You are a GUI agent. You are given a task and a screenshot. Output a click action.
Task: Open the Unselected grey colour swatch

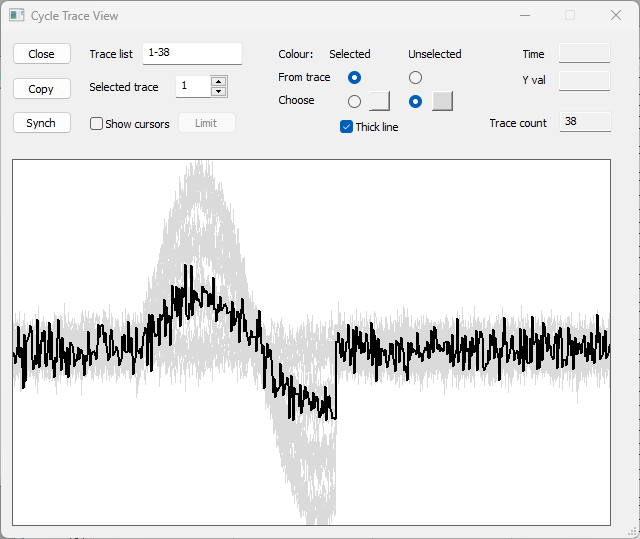442,101
